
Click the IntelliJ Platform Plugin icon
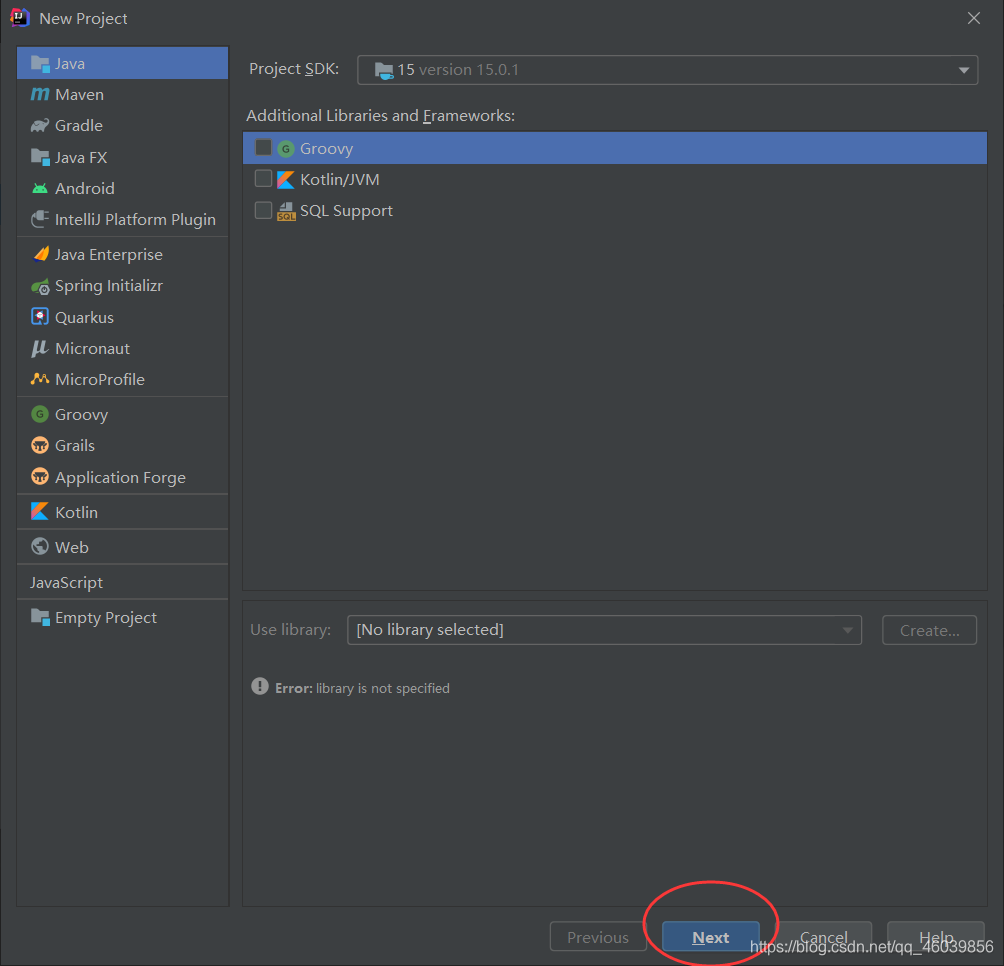(x=40, y=220)
